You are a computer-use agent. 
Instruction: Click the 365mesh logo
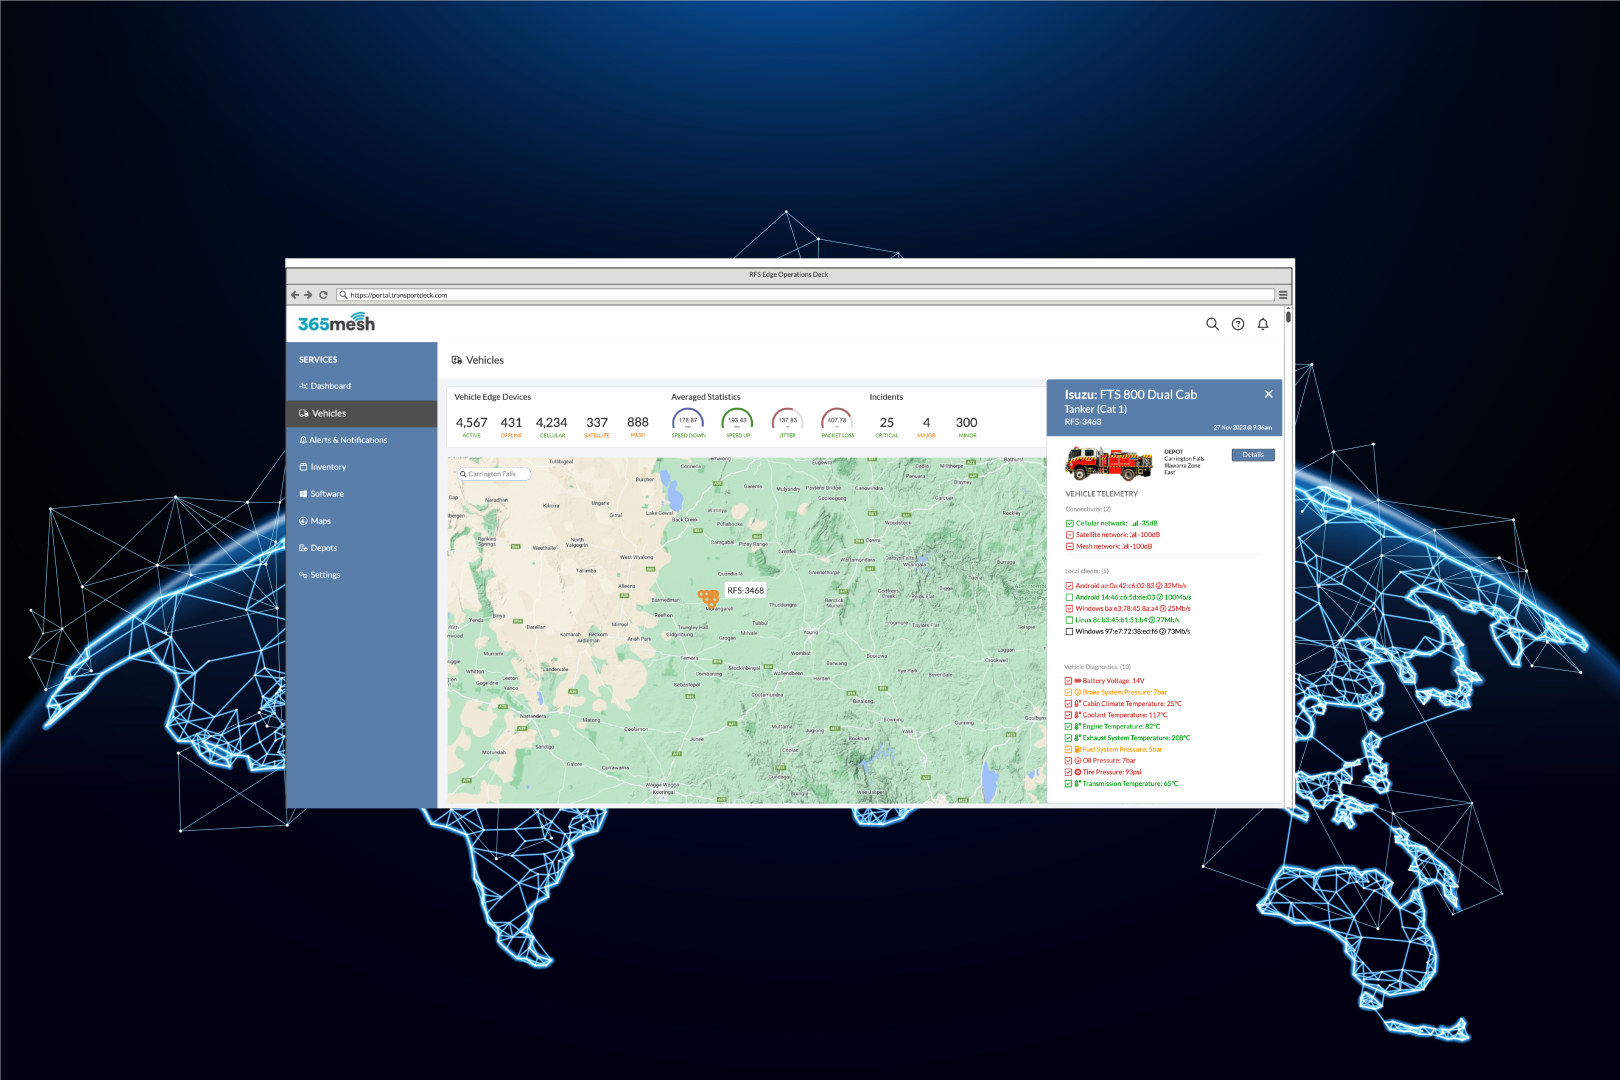[x=336, y=323]
